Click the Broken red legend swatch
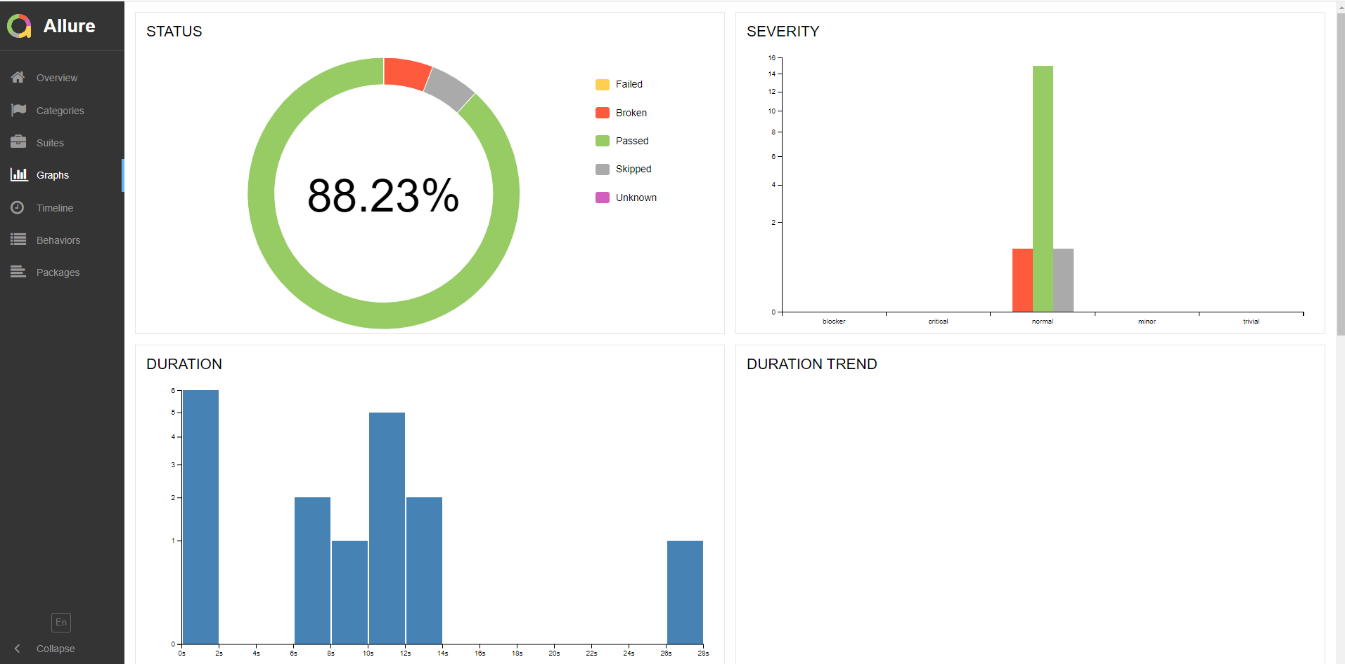The width and height of the screenshot is (1345, 664). click(602, 113)
